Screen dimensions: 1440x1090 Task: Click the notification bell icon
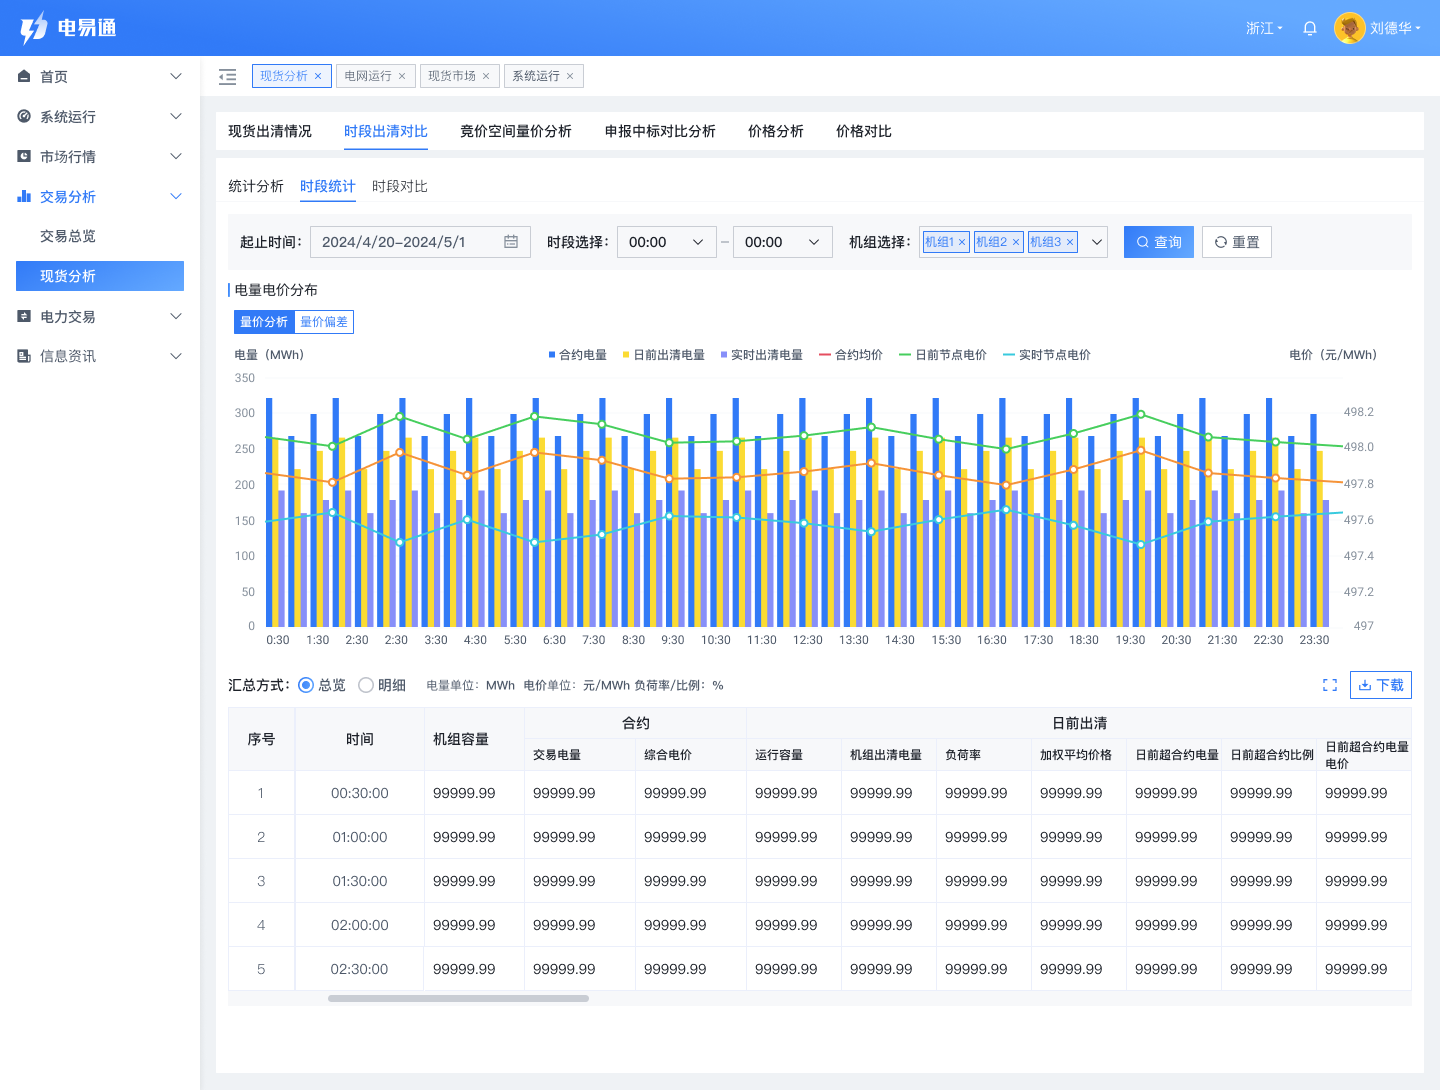[x=1309, y=28]
